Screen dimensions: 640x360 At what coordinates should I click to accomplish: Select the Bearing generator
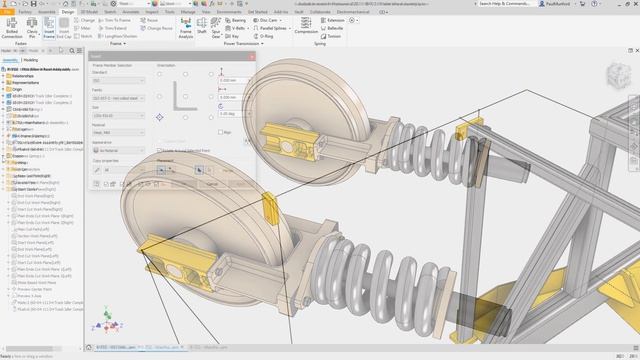236,20
